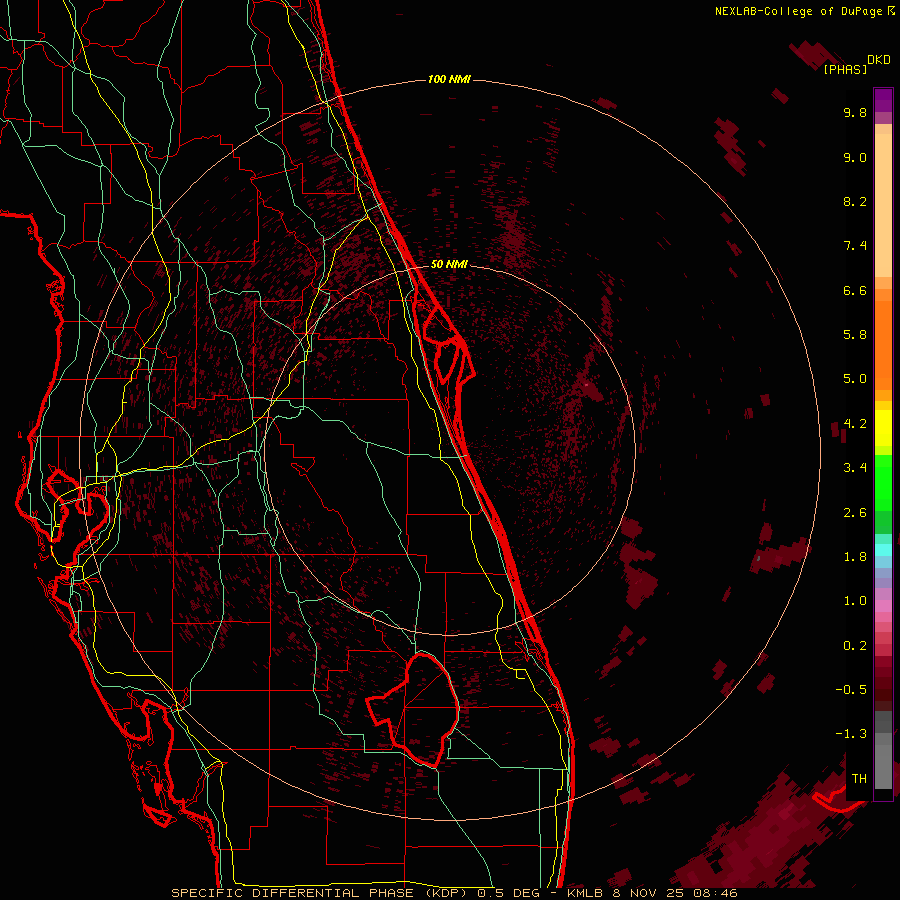Click the 8.2 value on the color scale

855,201
